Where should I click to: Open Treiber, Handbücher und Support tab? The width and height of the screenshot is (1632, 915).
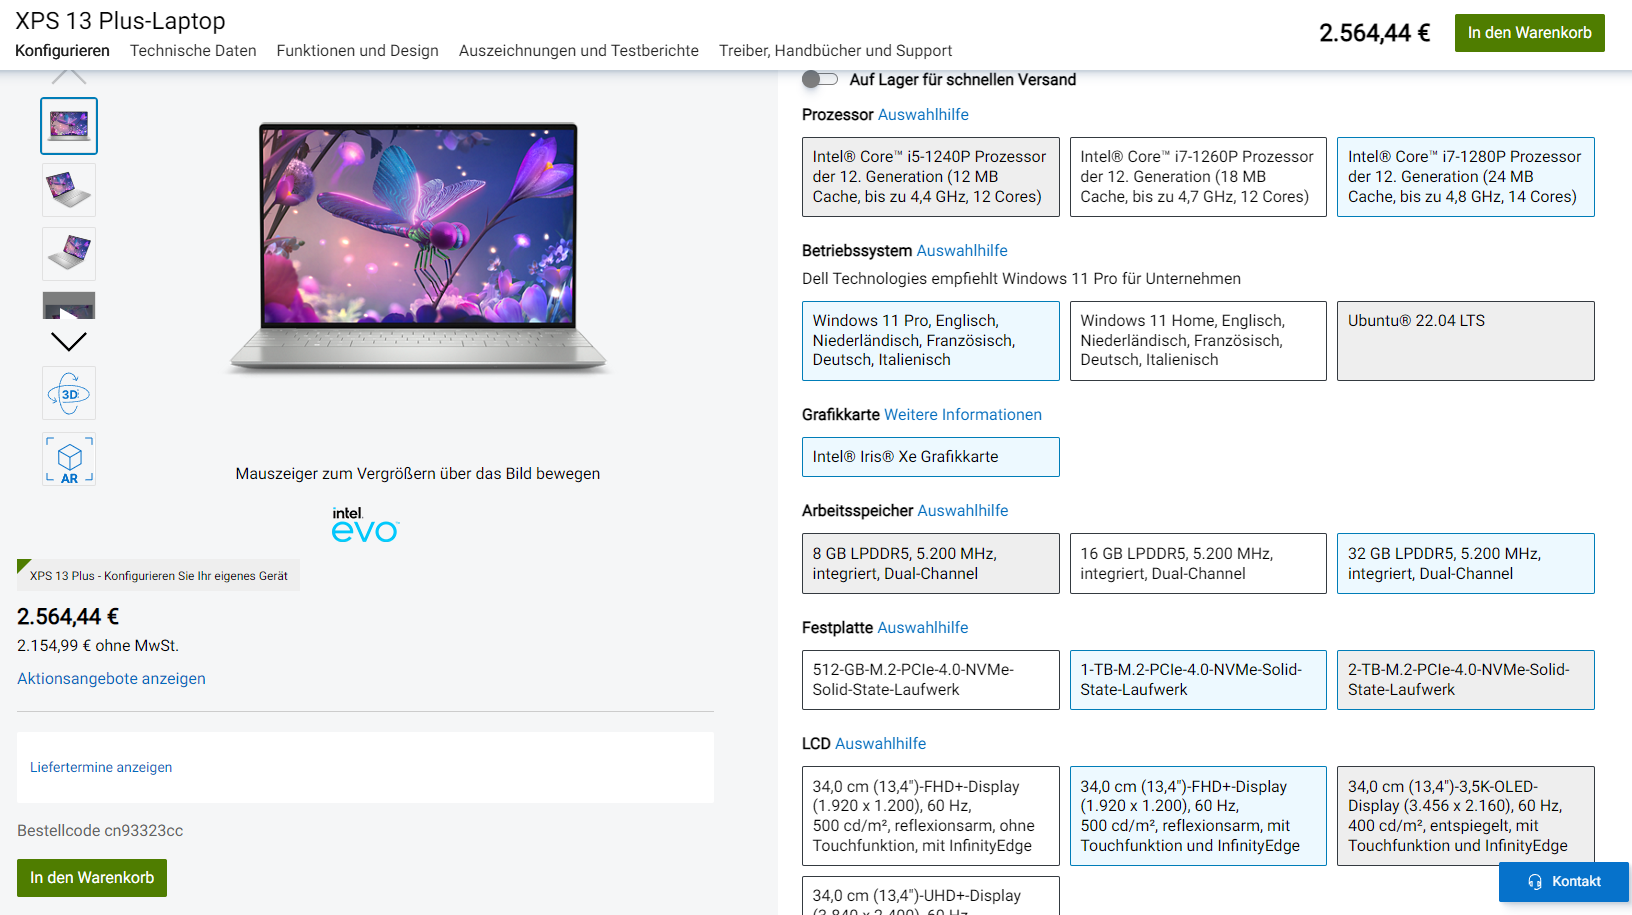click(835, 51)
